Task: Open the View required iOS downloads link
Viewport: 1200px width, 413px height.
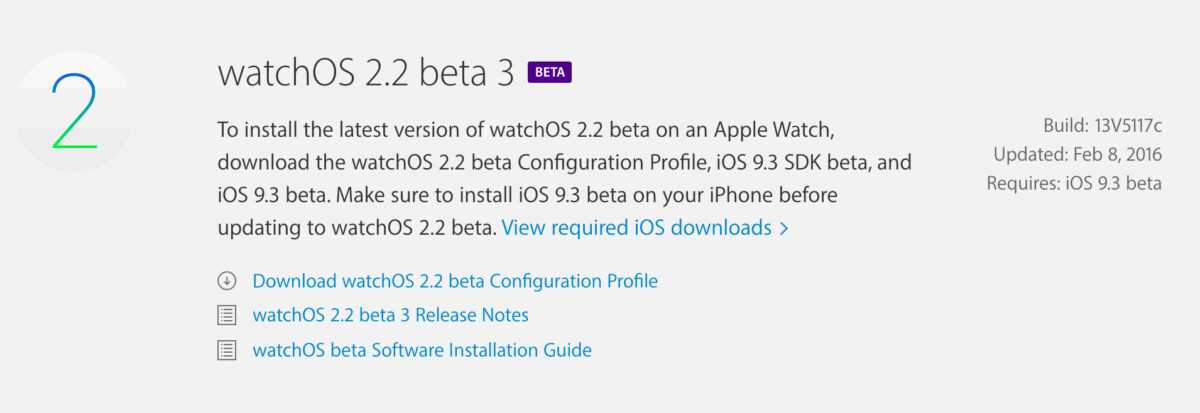Action: pyautogui.click(x=637, y=228)
